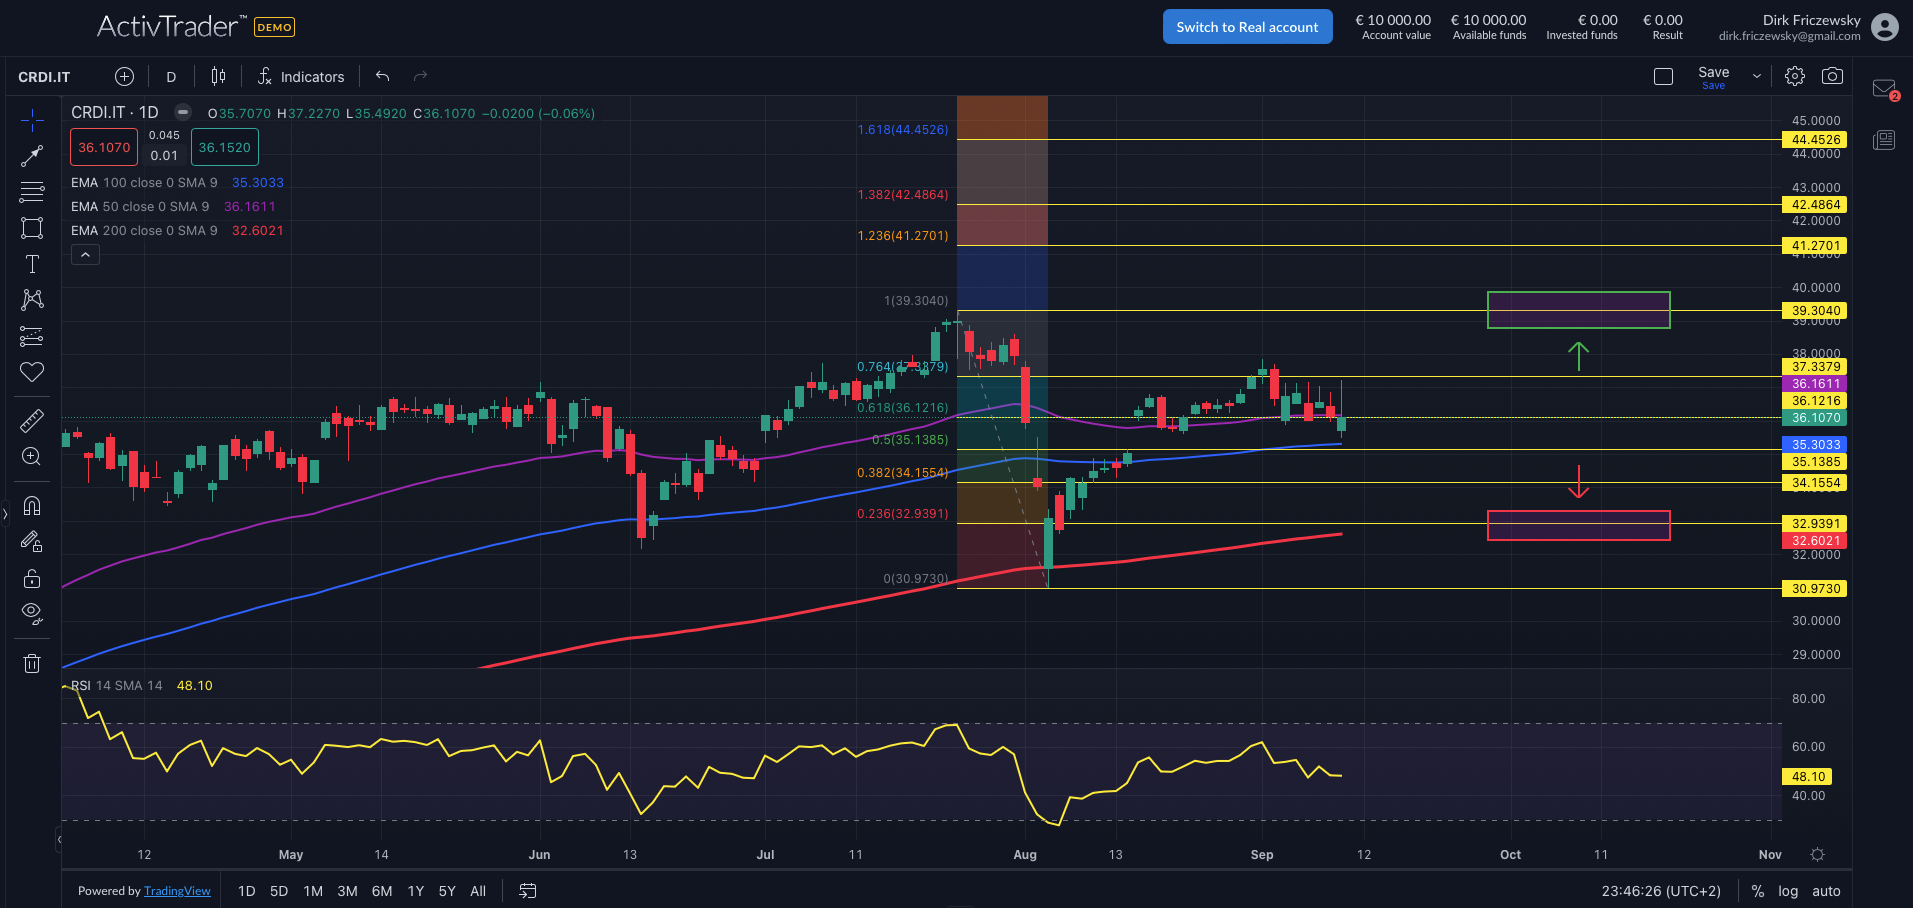Open the candlestick chart type menu
Viewport: 1913px width, 908px height.
coord(218,76)
